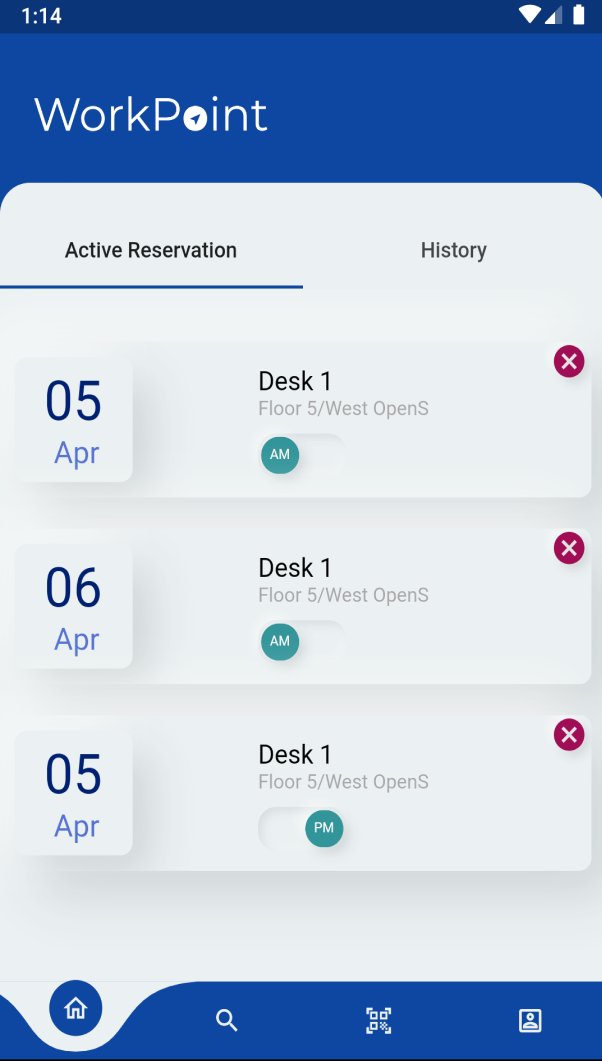
Task: Switch April 06 booking from AM to PM
Action: coord(301,641)
